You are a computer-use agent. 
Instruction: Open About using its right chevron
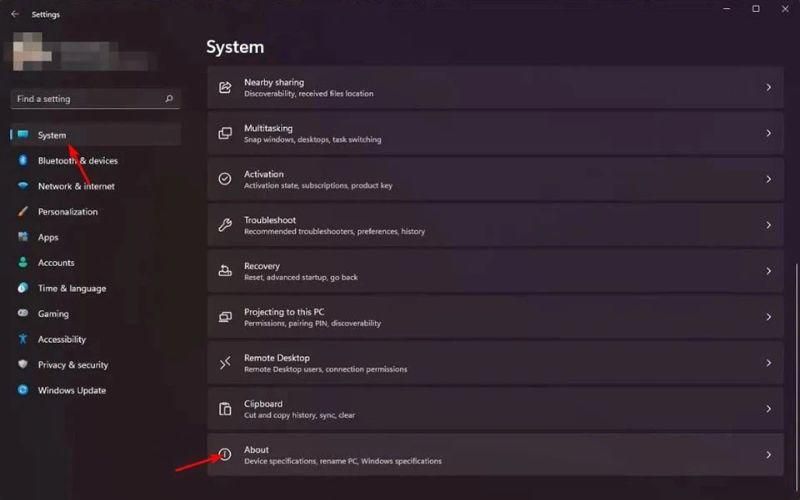[x=768, y=455]
